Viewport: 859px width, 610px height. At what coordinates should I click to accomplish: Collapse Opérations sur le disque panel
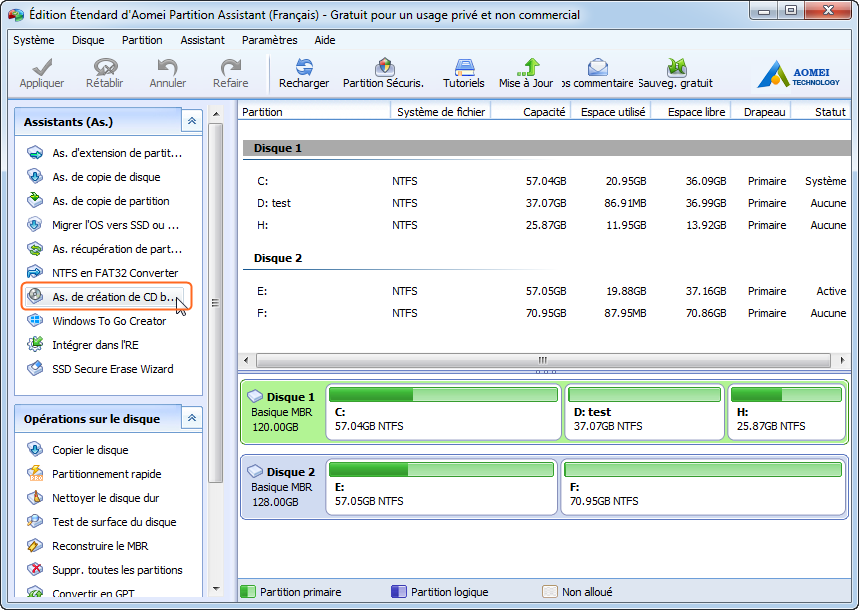point(192,418)
